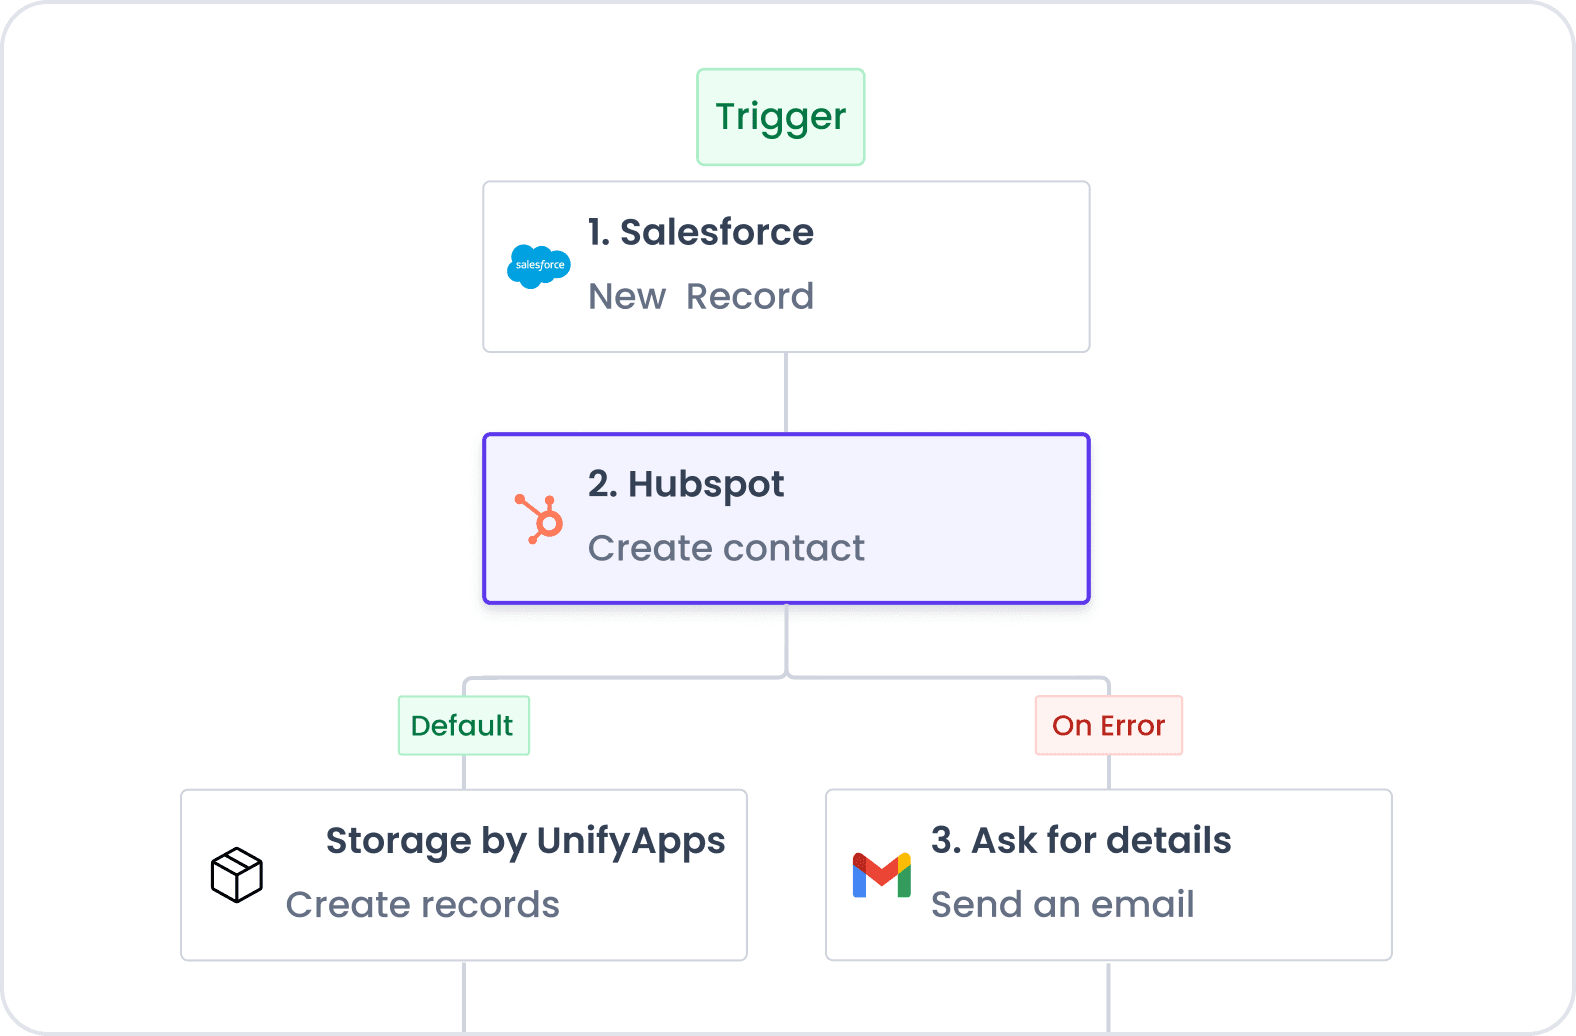
Task: Open the '1. Salesforce' step title
Action: tap(700, 232)
